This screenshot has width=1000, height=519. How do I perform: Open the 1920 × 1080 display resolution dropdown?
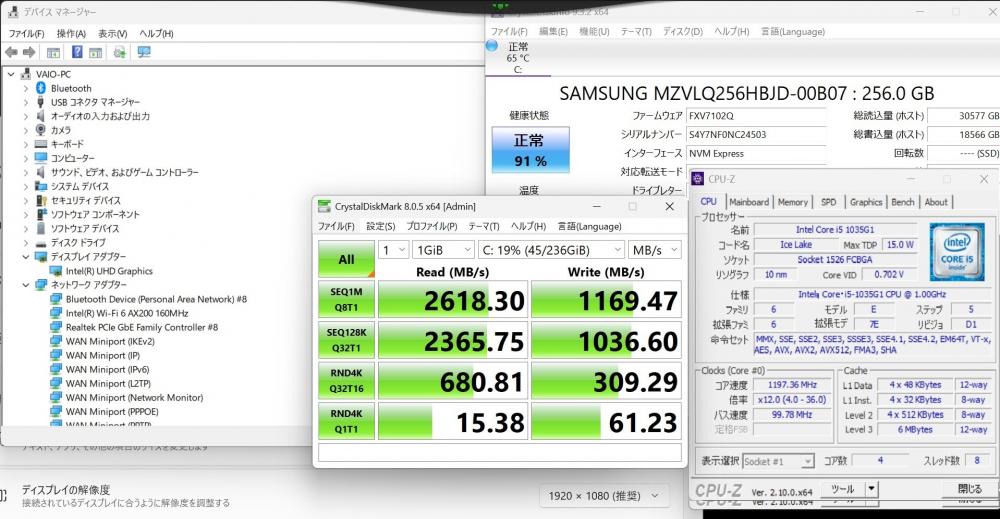[x=603, y=495]
